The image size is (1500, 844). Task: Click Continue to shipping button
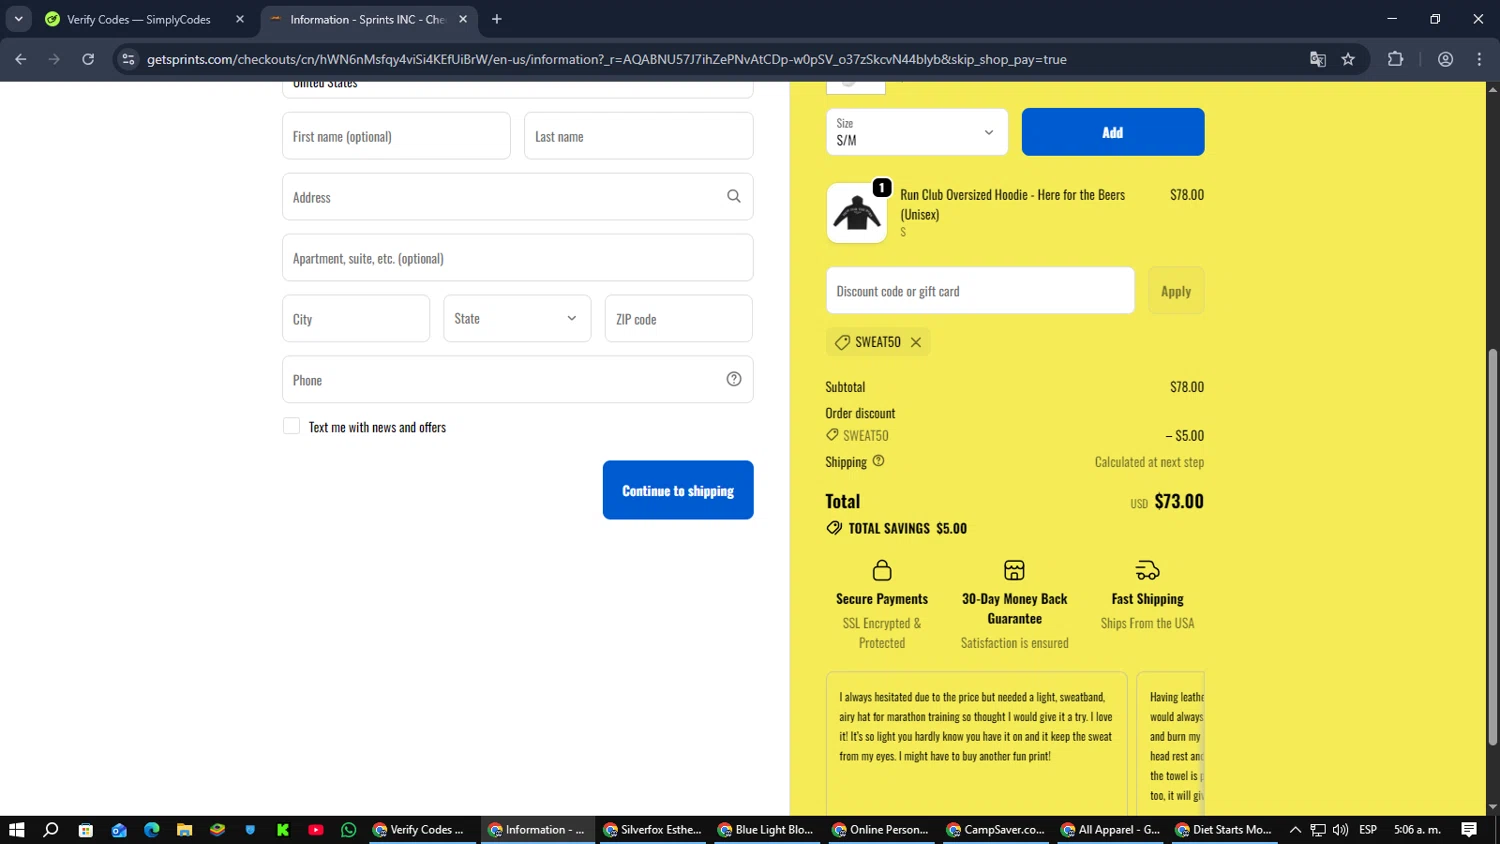[x=678, y=490]
